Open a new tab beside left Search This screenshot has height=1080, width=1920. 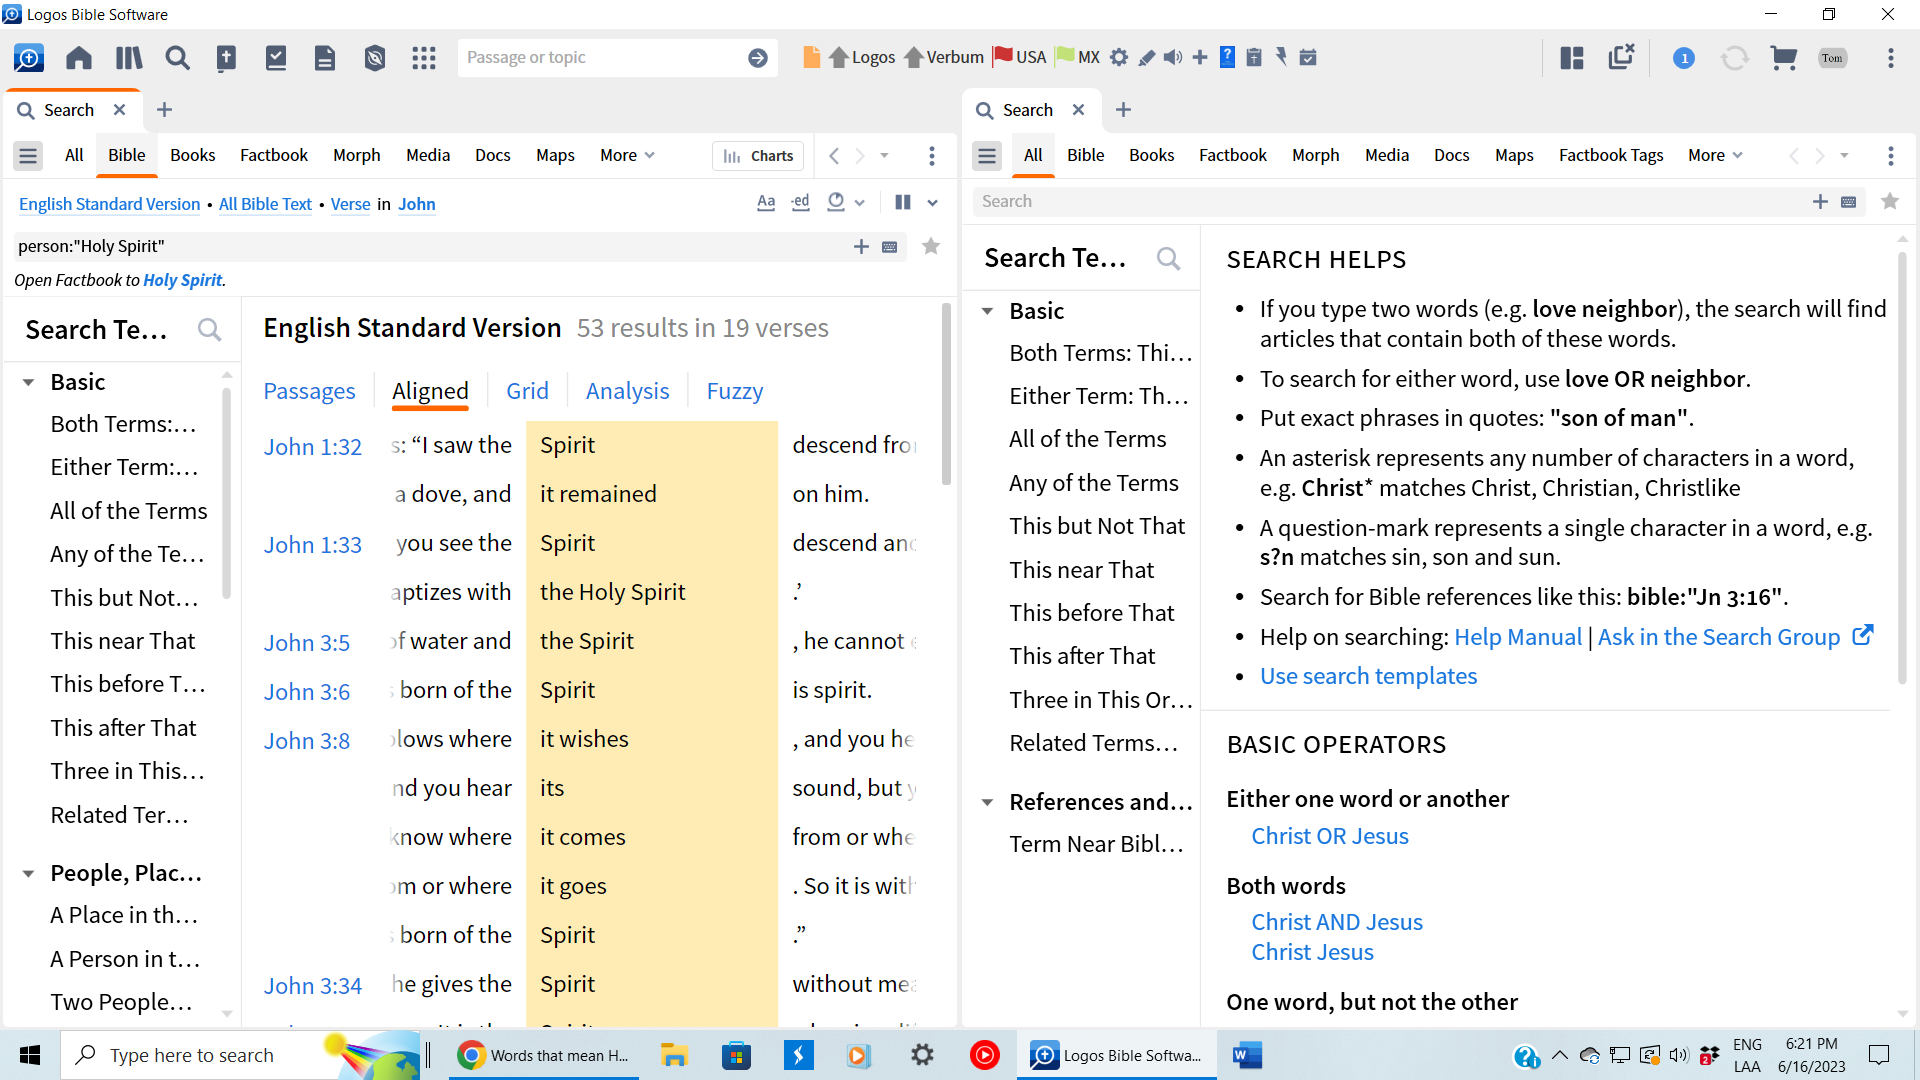(165, 110)
